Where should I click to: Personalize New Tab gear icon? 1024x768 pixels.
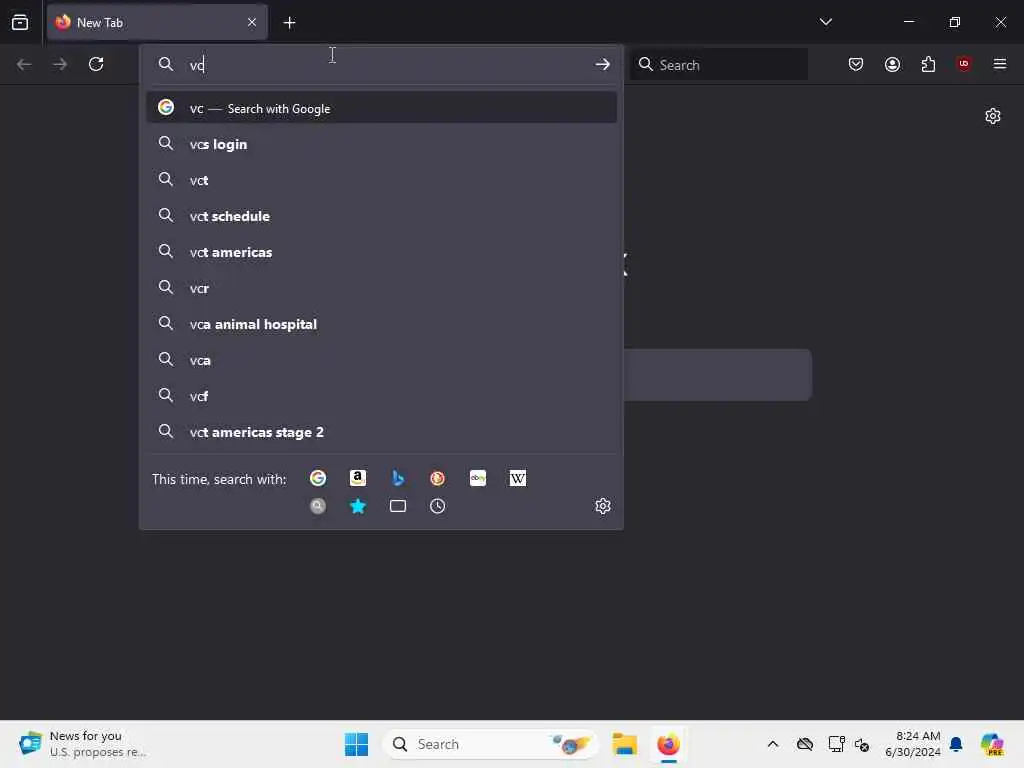993,116
